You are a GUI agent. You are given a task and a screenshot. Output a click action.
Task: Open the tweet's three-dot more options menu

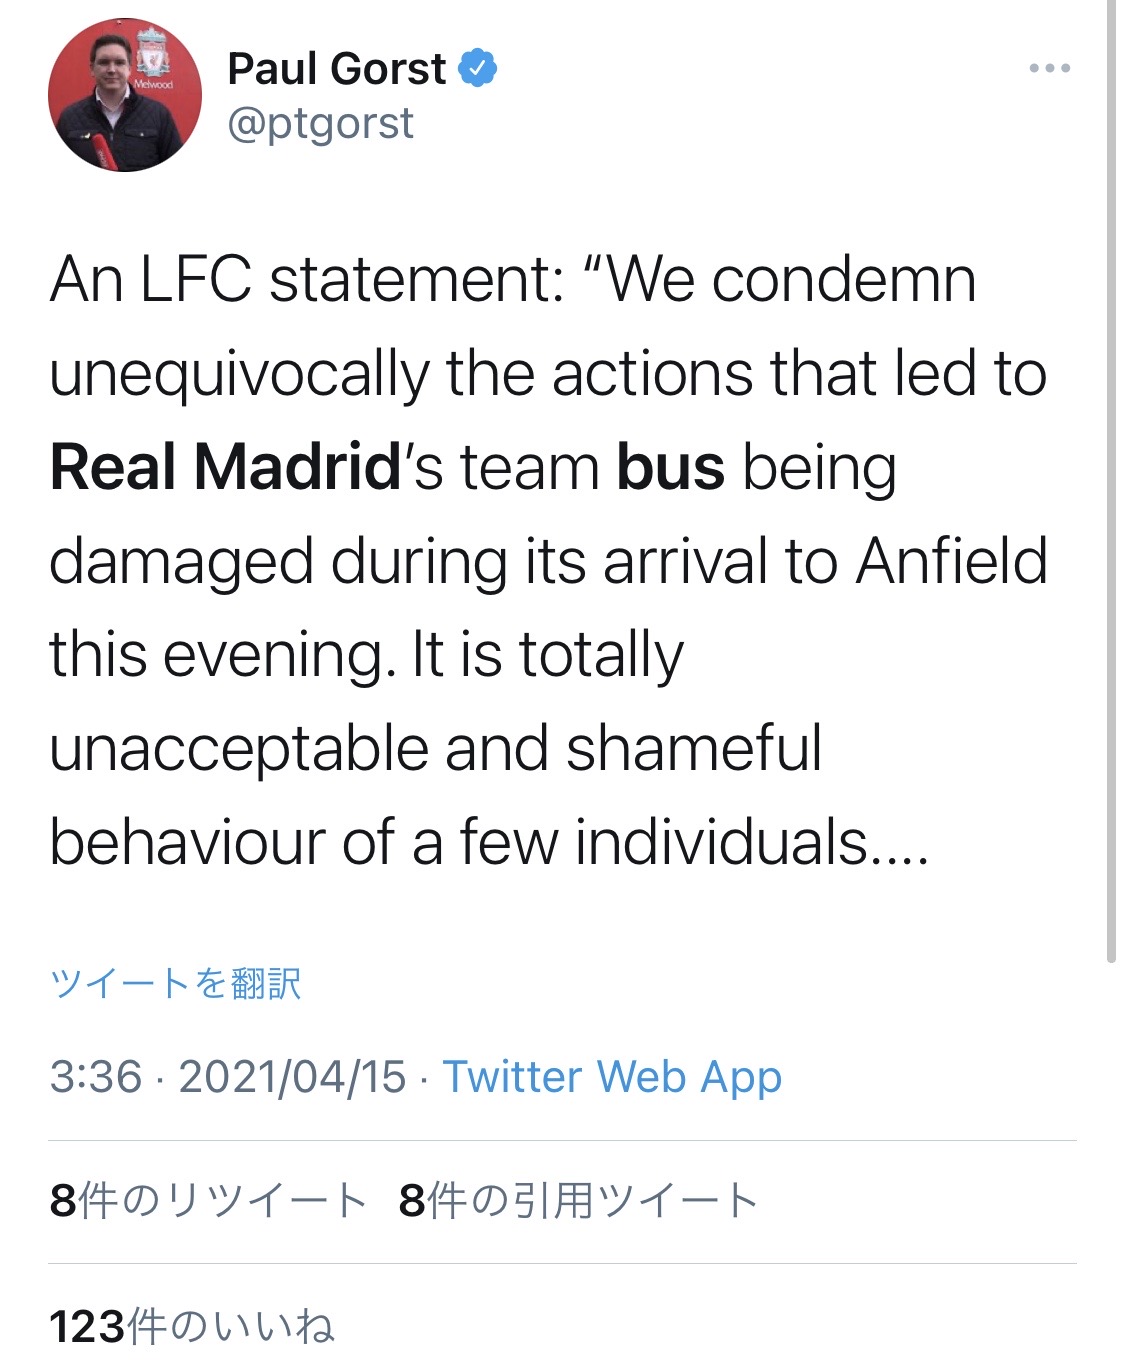click(1049, 69)
